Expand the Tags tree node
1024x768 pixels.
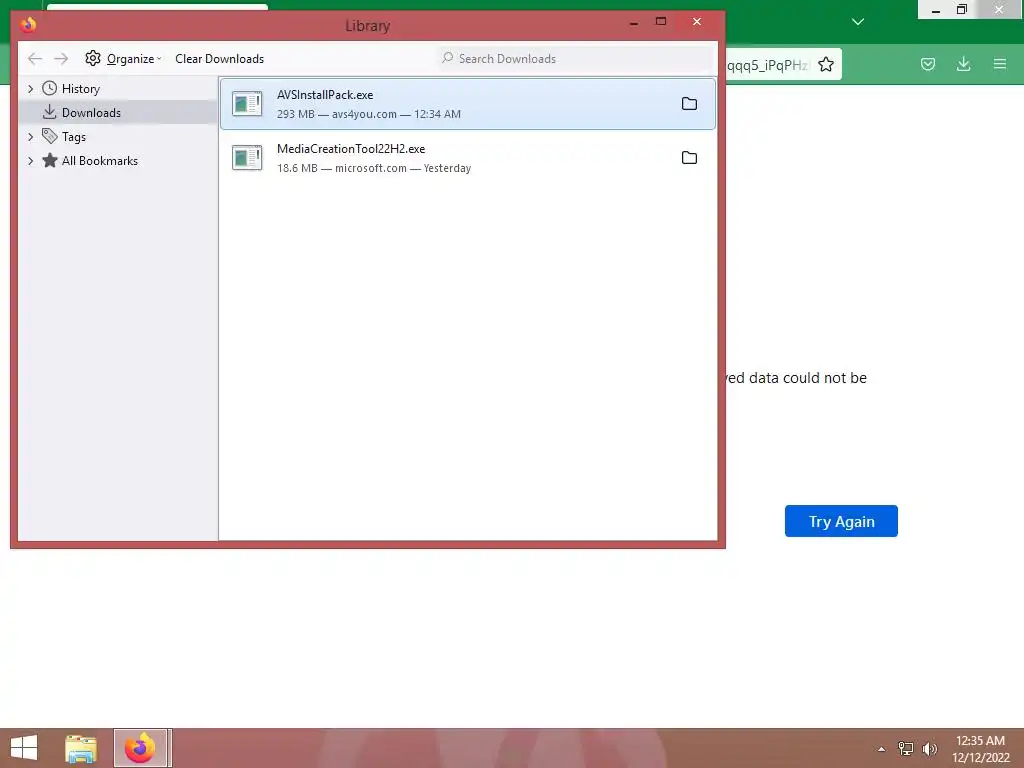point(31,136)
